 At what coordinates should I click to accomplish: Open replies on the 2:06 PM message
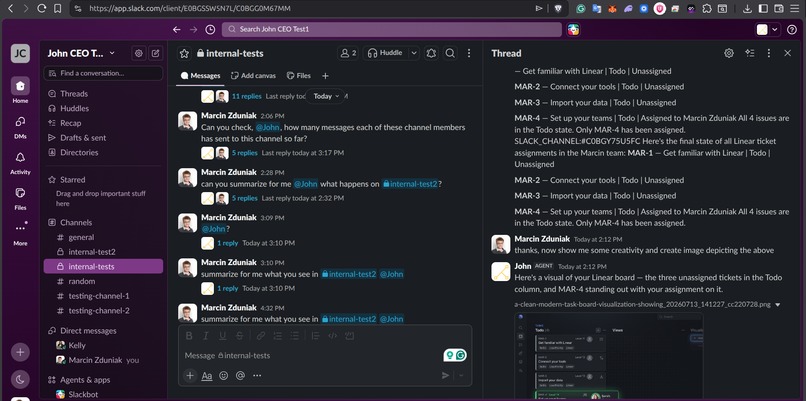click(245, 153)
